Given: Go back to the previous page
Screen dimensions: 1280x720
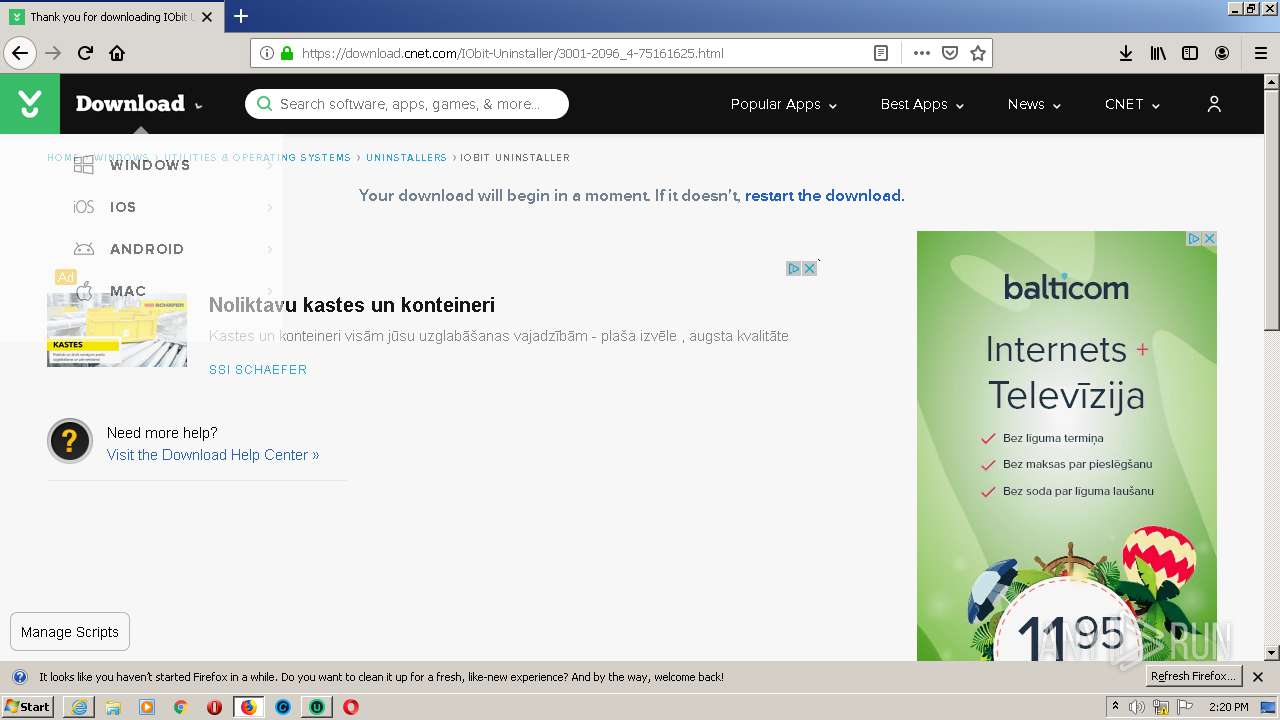Looking at the screenshot, I should 20,53.
